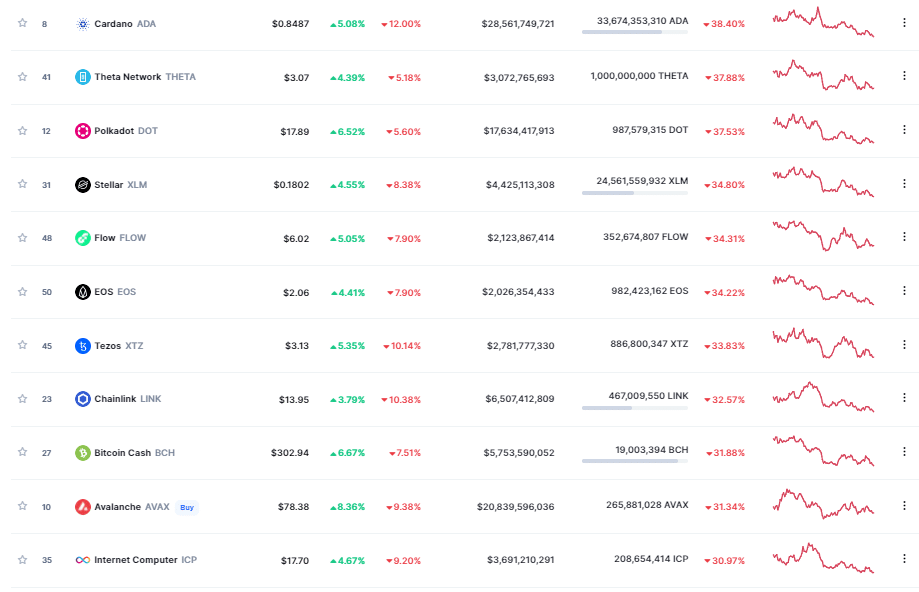The height and width of the screenshot is (592, 919).
Task: Click the Cardano coin logo
Action: coord(83,24)
